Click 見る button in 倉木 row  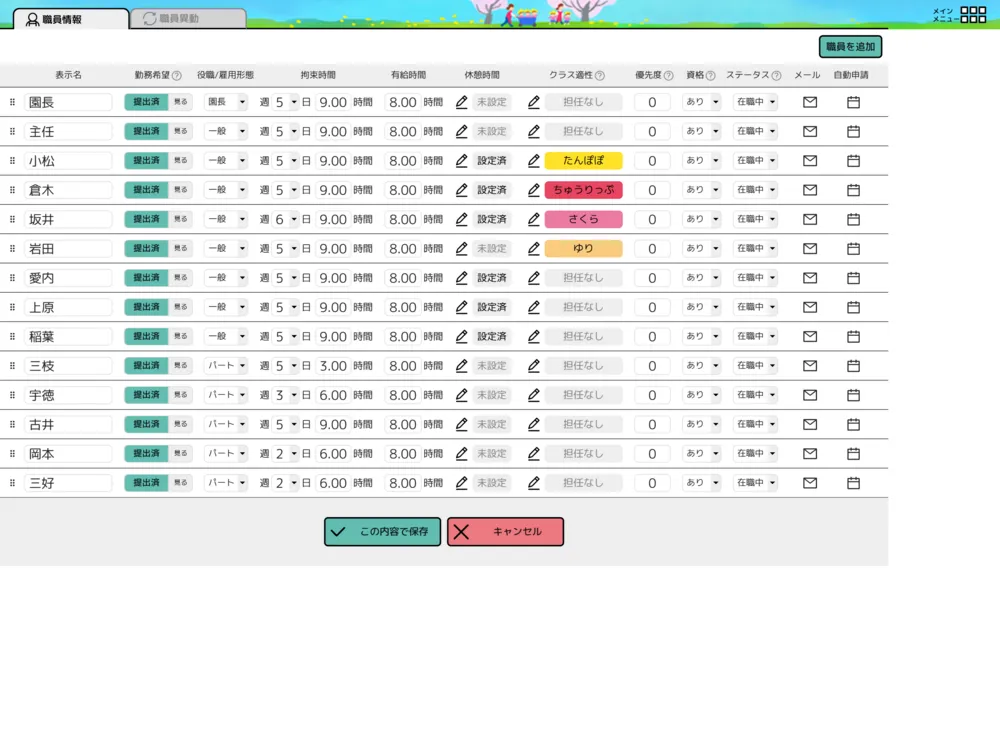point(180,190)
